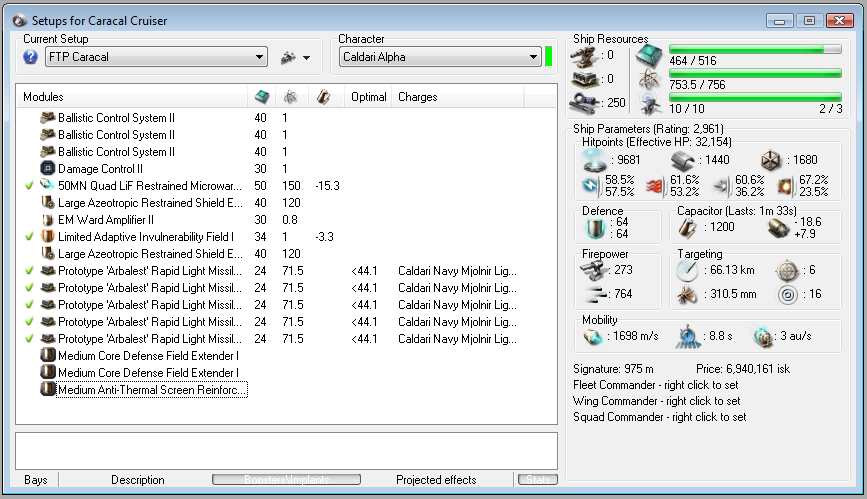Click the volley damage icon
The width and height of the screenshot is (867, 499).
[595, 294]
